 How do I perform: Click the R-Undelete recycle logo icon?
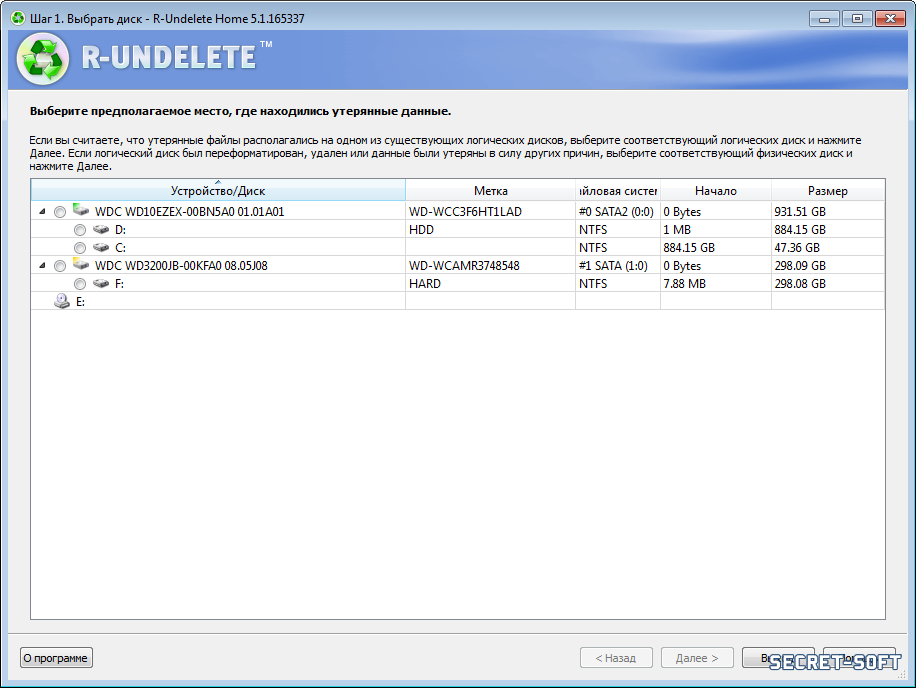[x=43, y=59]
